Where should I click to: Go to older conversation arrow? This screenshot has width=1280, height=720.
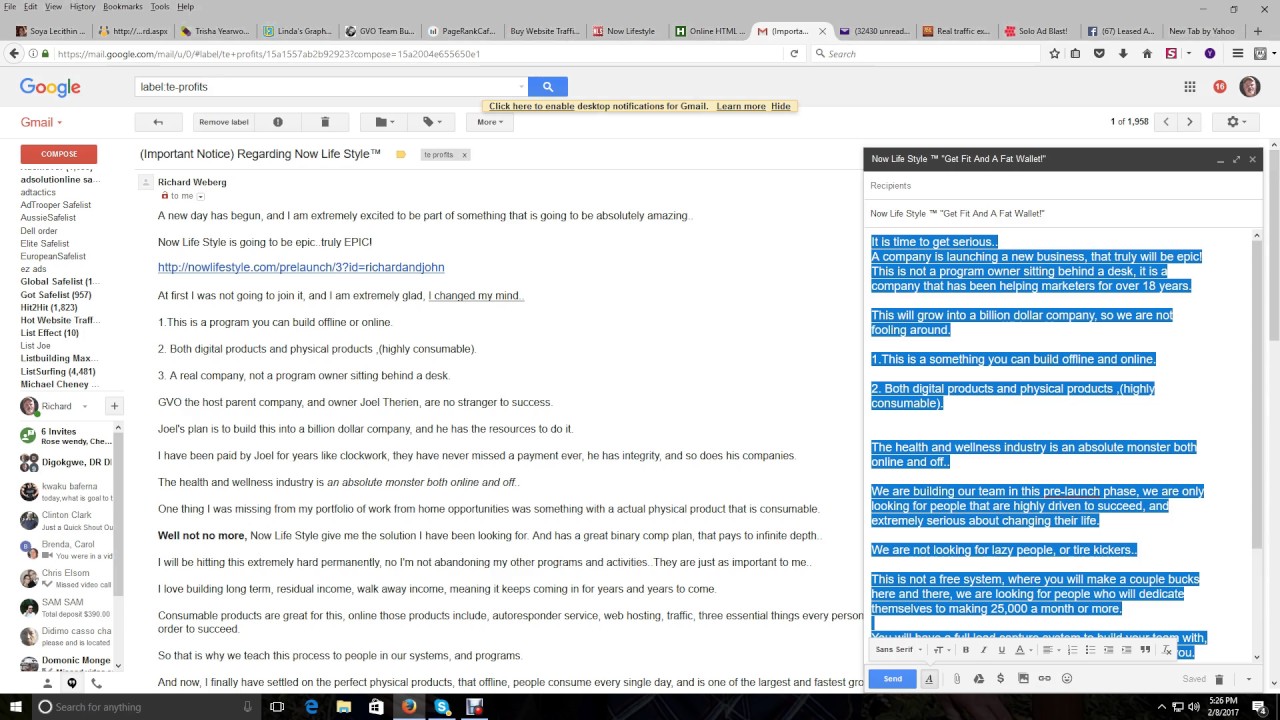(x=1189, y=122)
